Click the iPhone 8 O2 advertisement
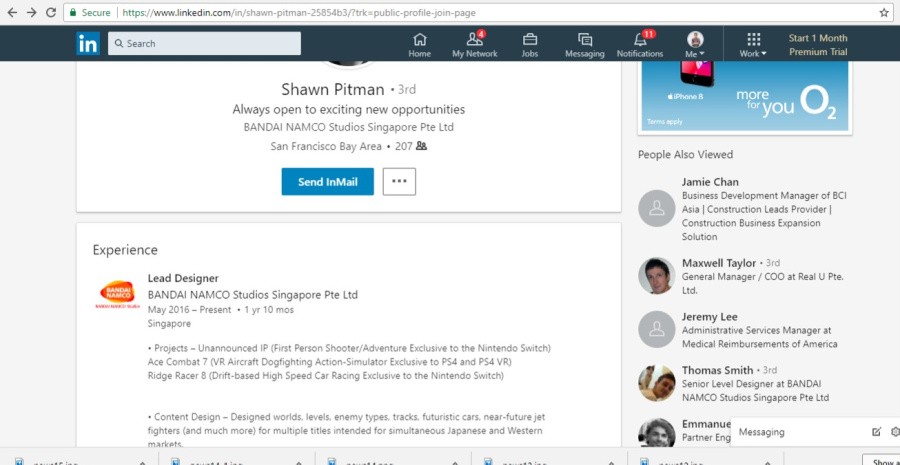Screen dimensions: 900x465 [x=744, y=96]
